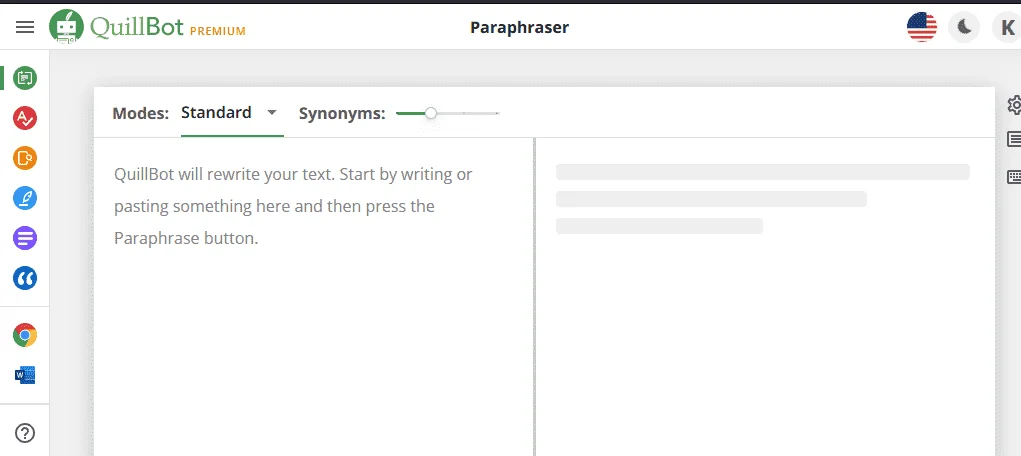Open the K account profile menu
The width and height of the screenshot is (1021, 456).
1007,27
